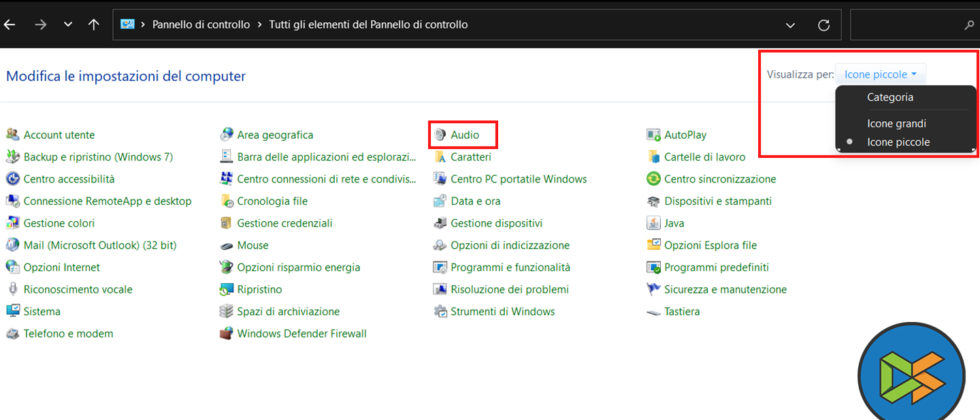Choose Categoria from the view menu
Image resolution: width=980 pixels, height=420 pixels.
click(x=890, y=97)
